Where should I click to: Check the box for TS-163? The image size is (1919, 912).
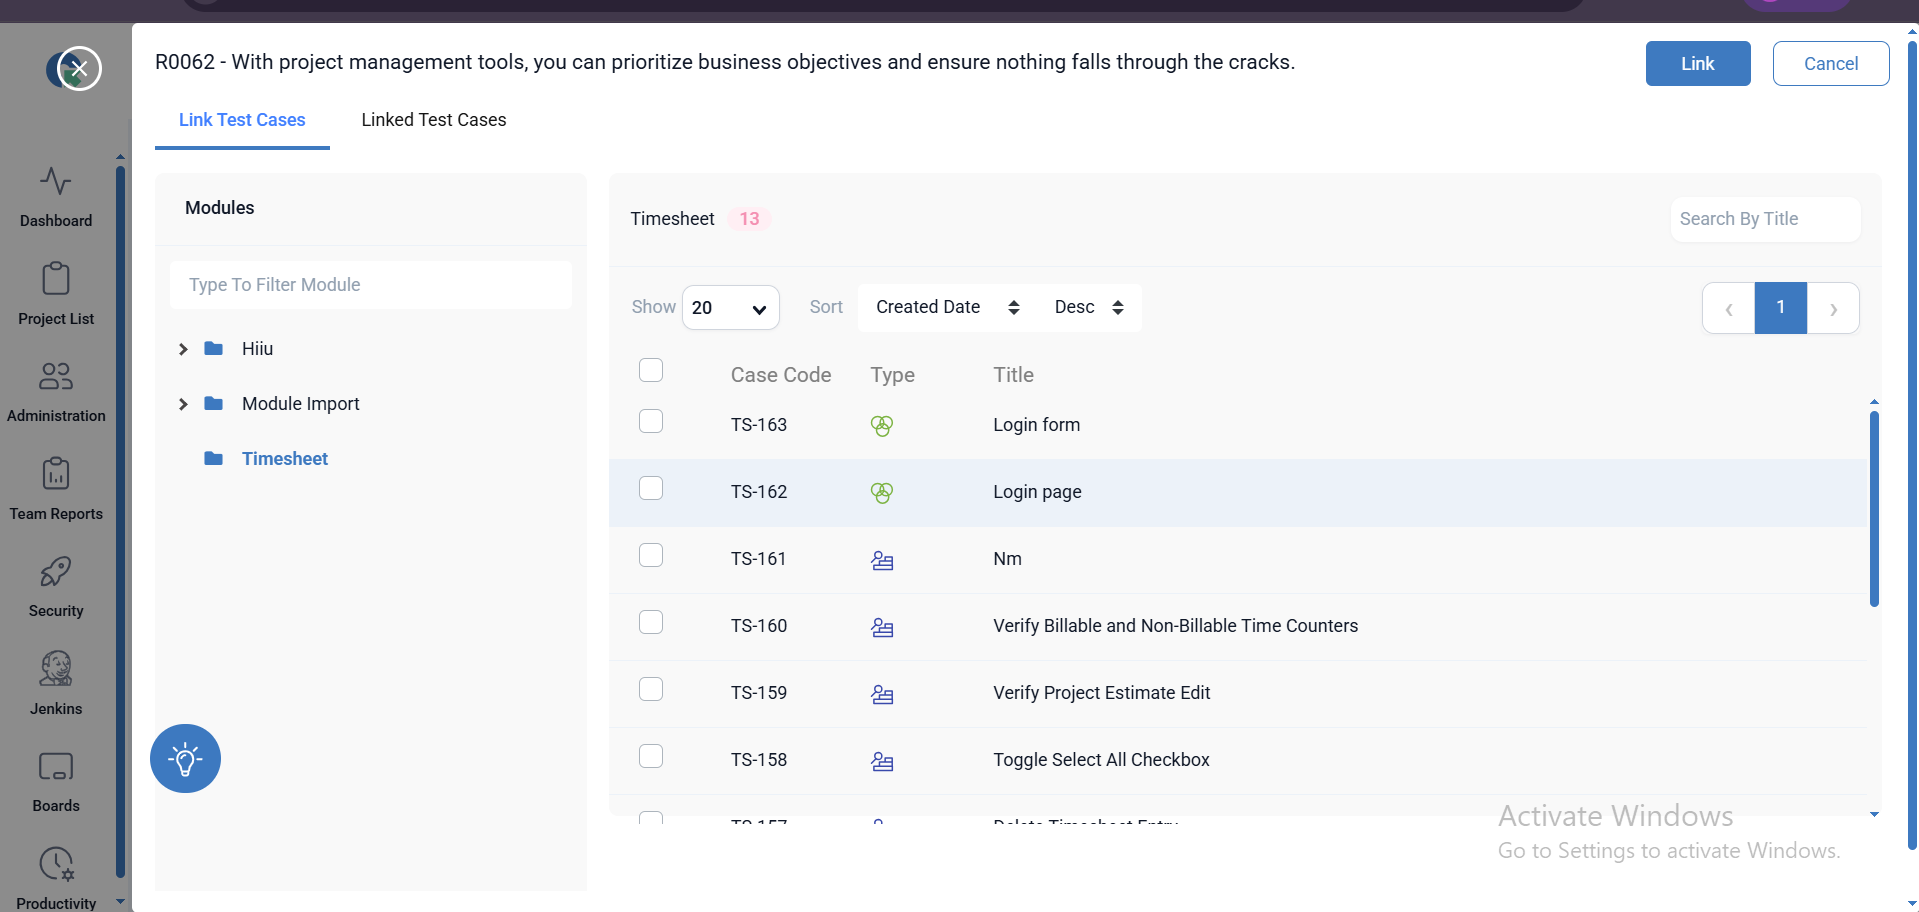point(651,422)
